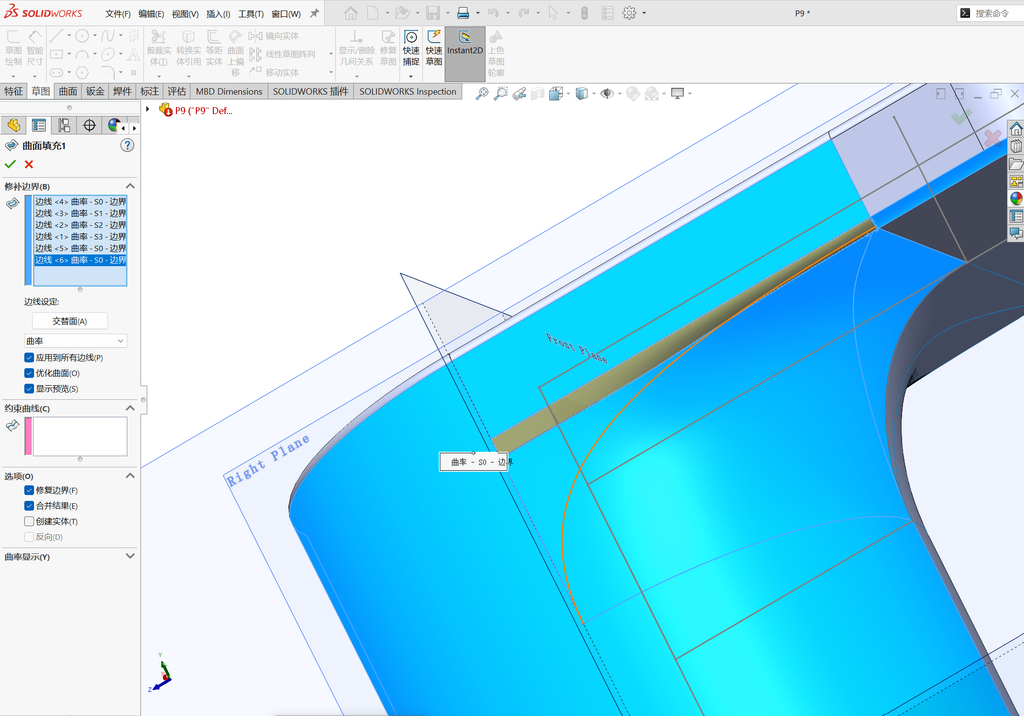Open the Appearances color ball in task pane

[x=1016, y=198]
